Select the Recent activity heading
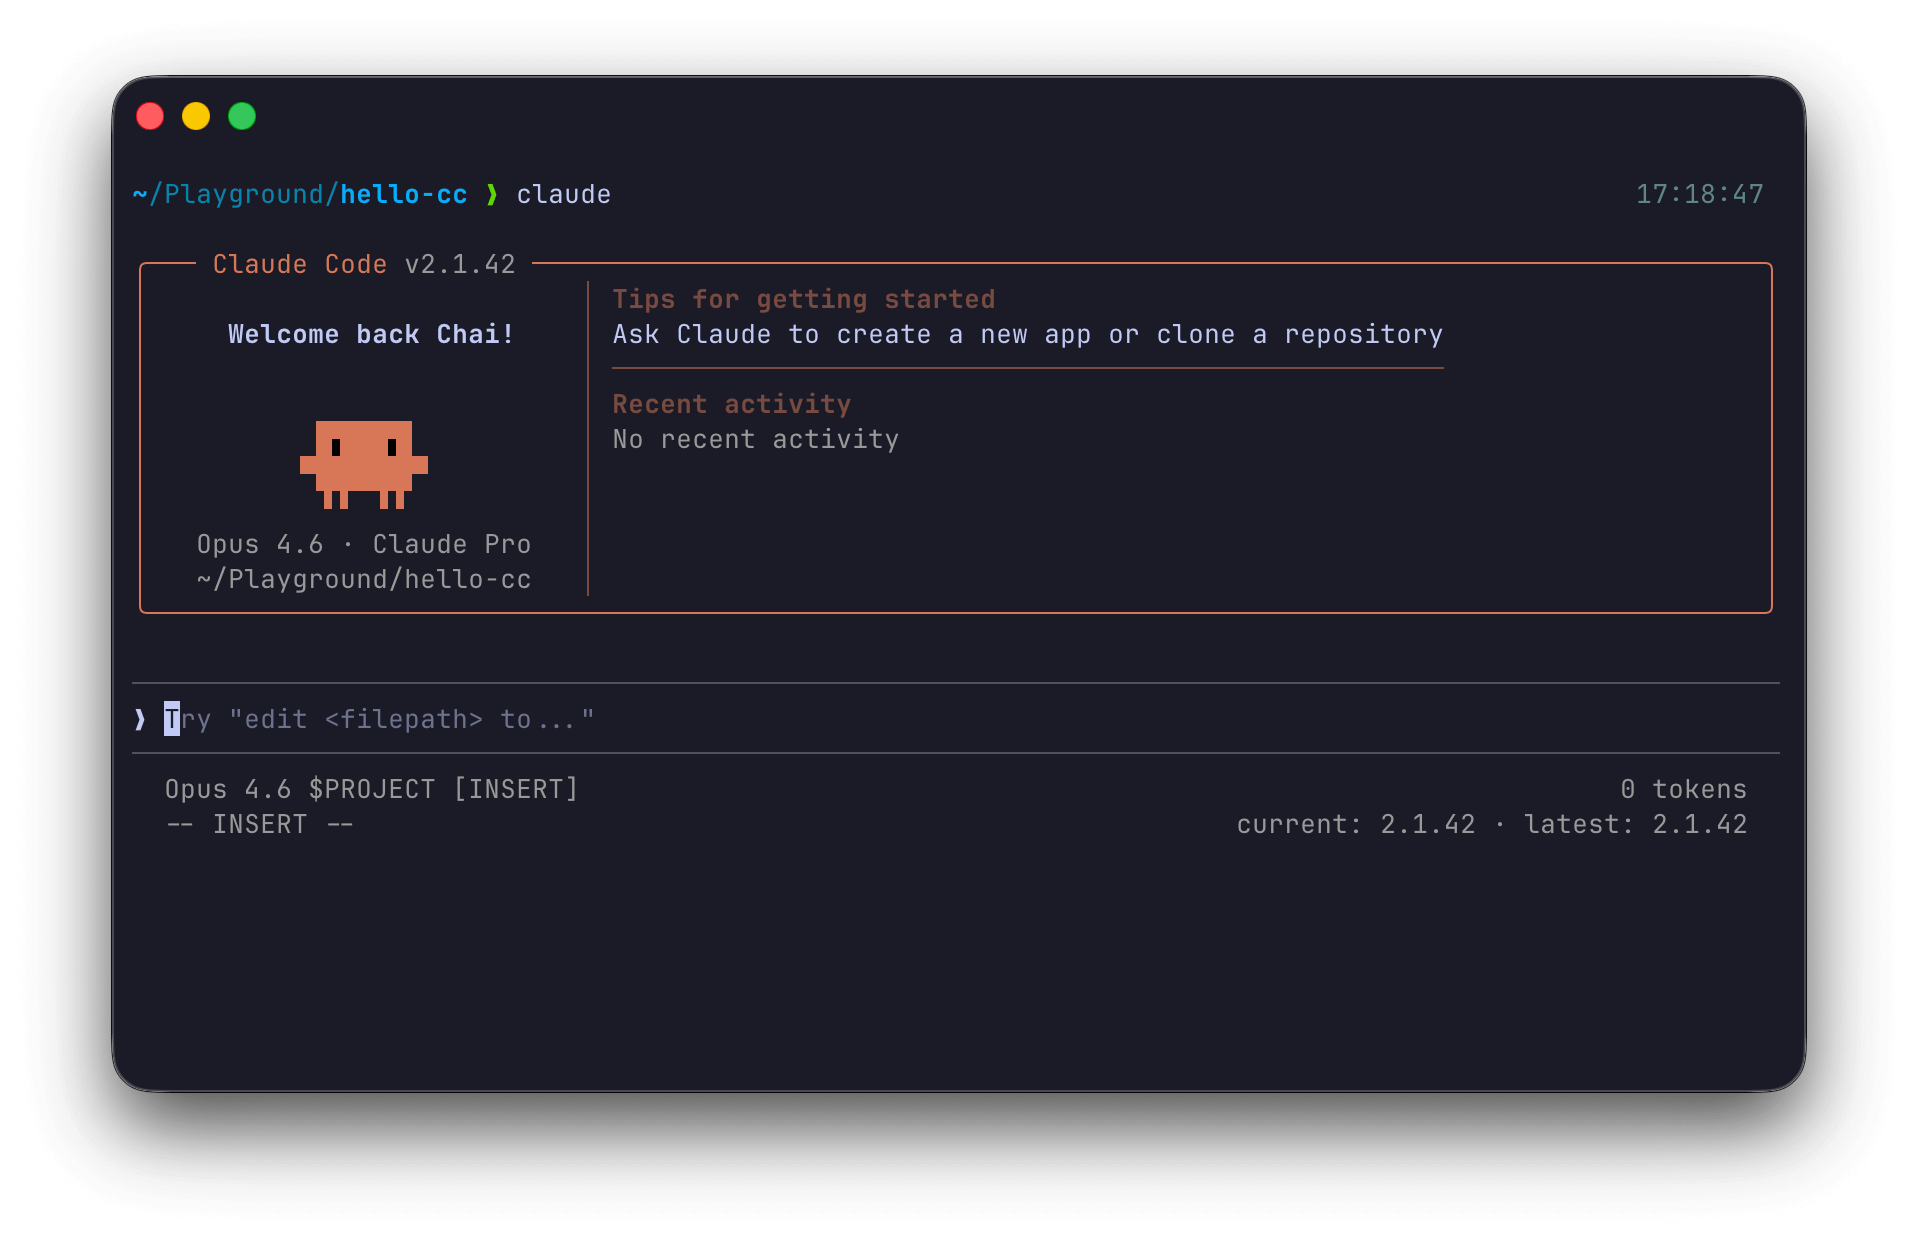1918x1240 pixels. click(731, 404)
